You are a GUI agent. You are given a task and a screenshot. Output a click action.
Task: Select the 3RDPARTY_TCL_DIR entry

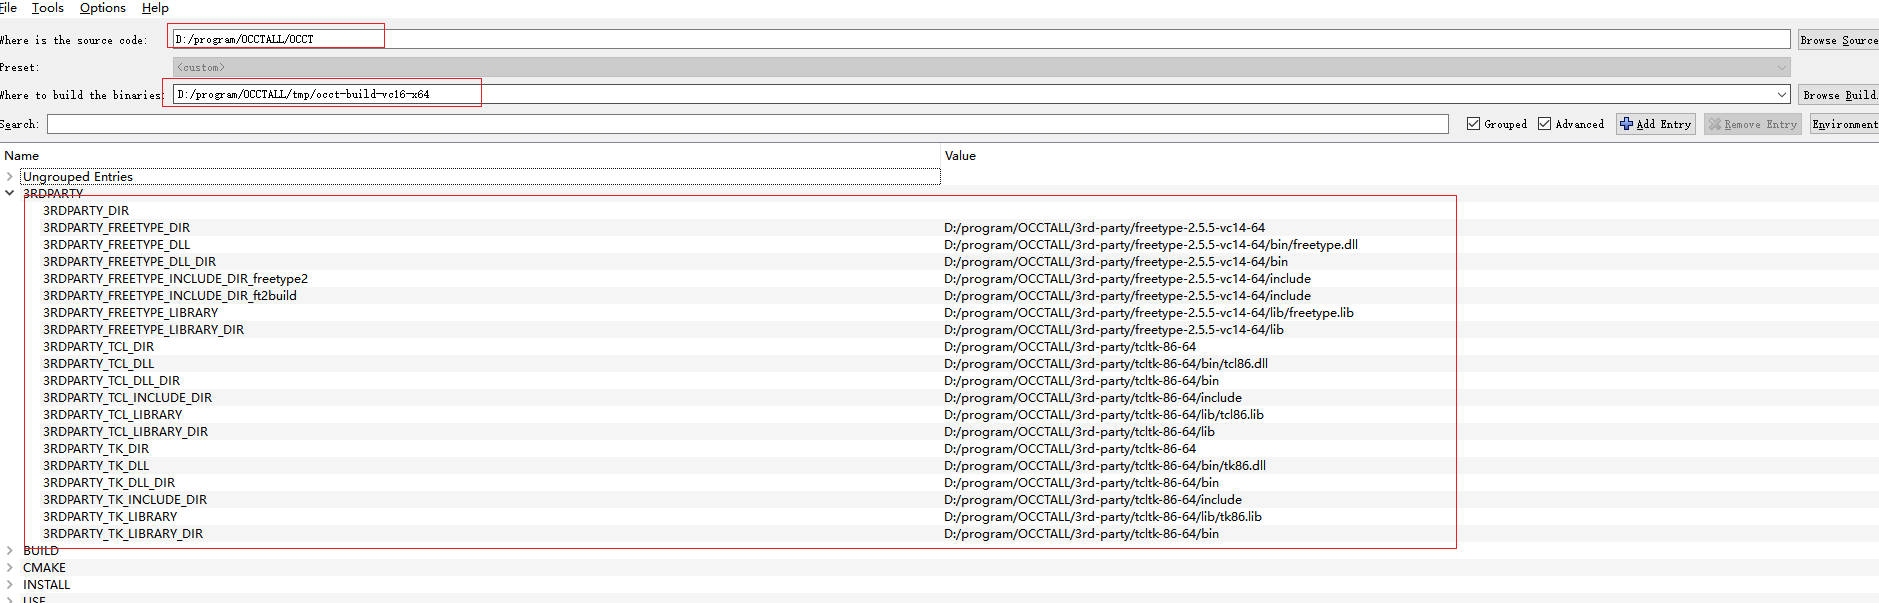click(98, 347)
